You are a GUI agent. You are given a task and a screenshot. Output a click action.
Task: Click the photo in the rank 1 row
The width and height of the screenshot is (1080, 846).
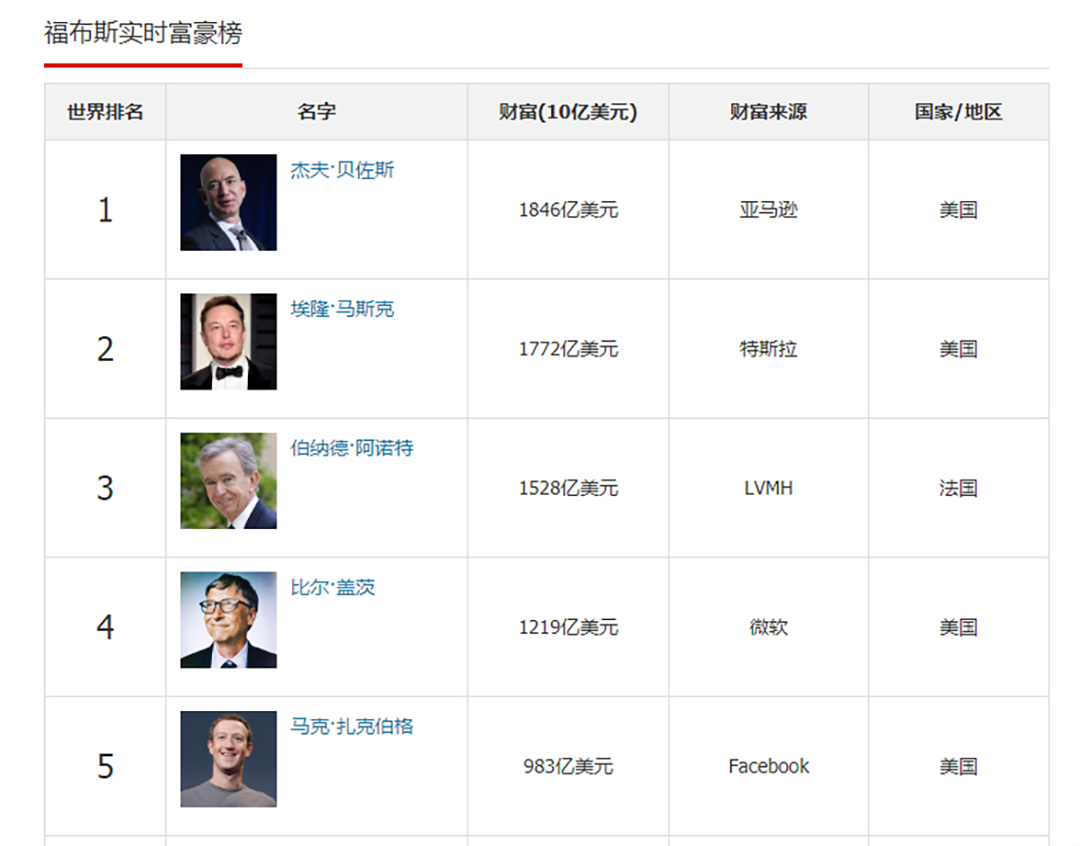tap(228, 202)
